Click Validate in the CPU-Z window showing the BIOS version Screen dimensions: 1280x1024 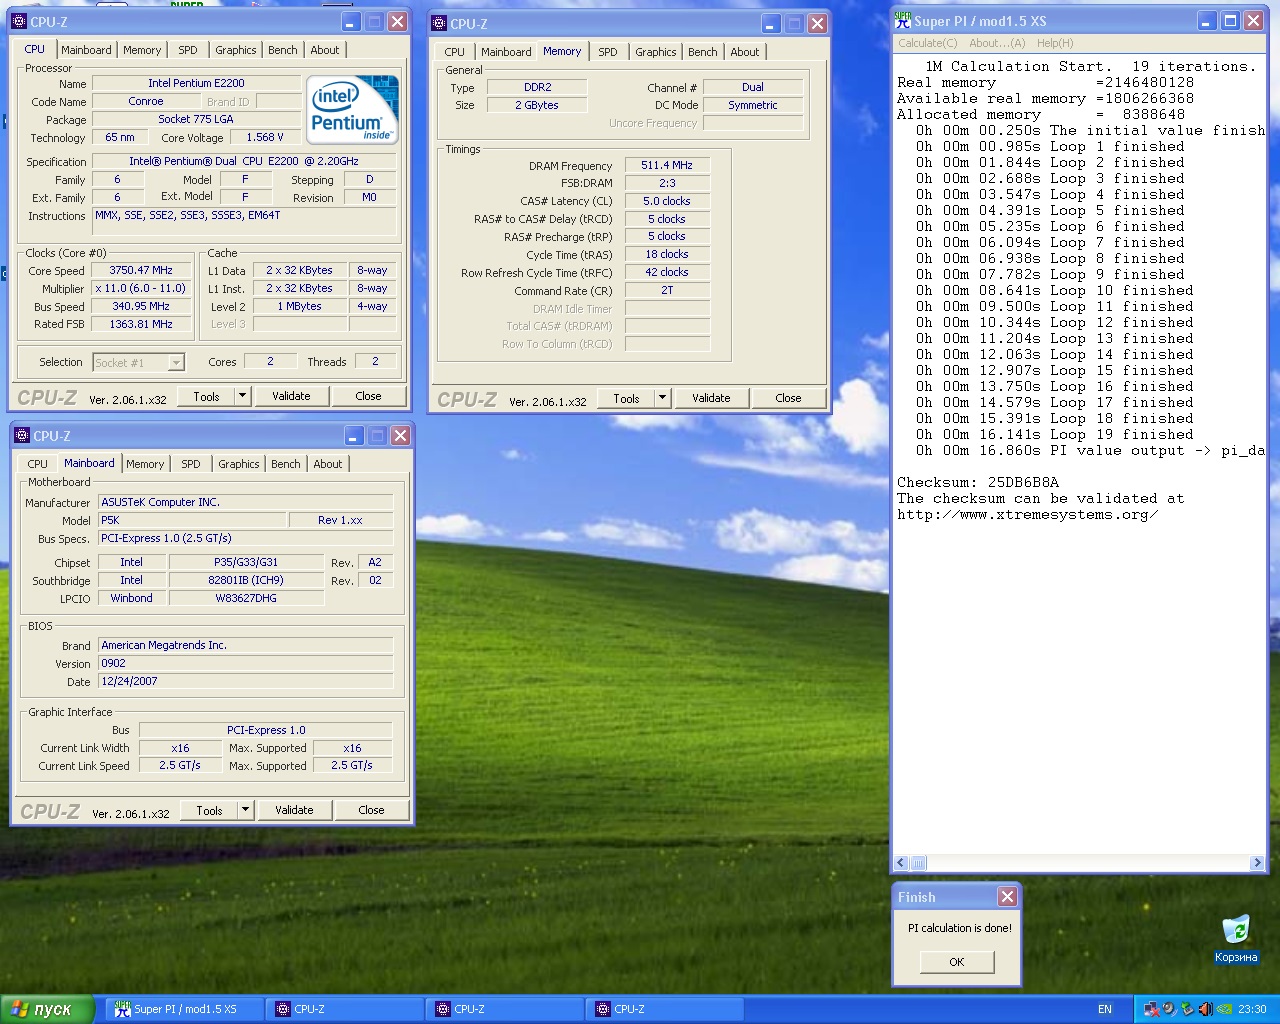click(294, 810)
